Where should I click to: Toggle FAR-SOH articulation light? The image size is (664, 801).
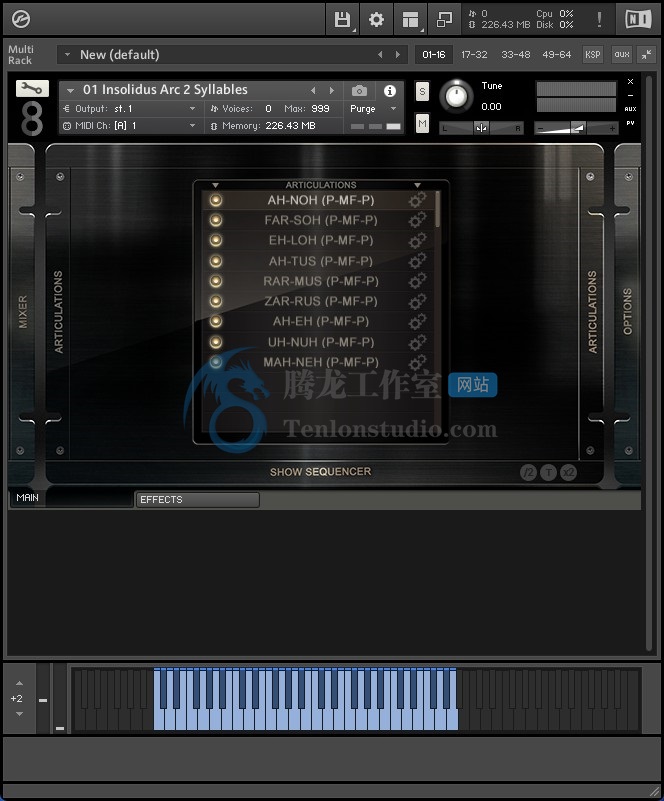216,220
